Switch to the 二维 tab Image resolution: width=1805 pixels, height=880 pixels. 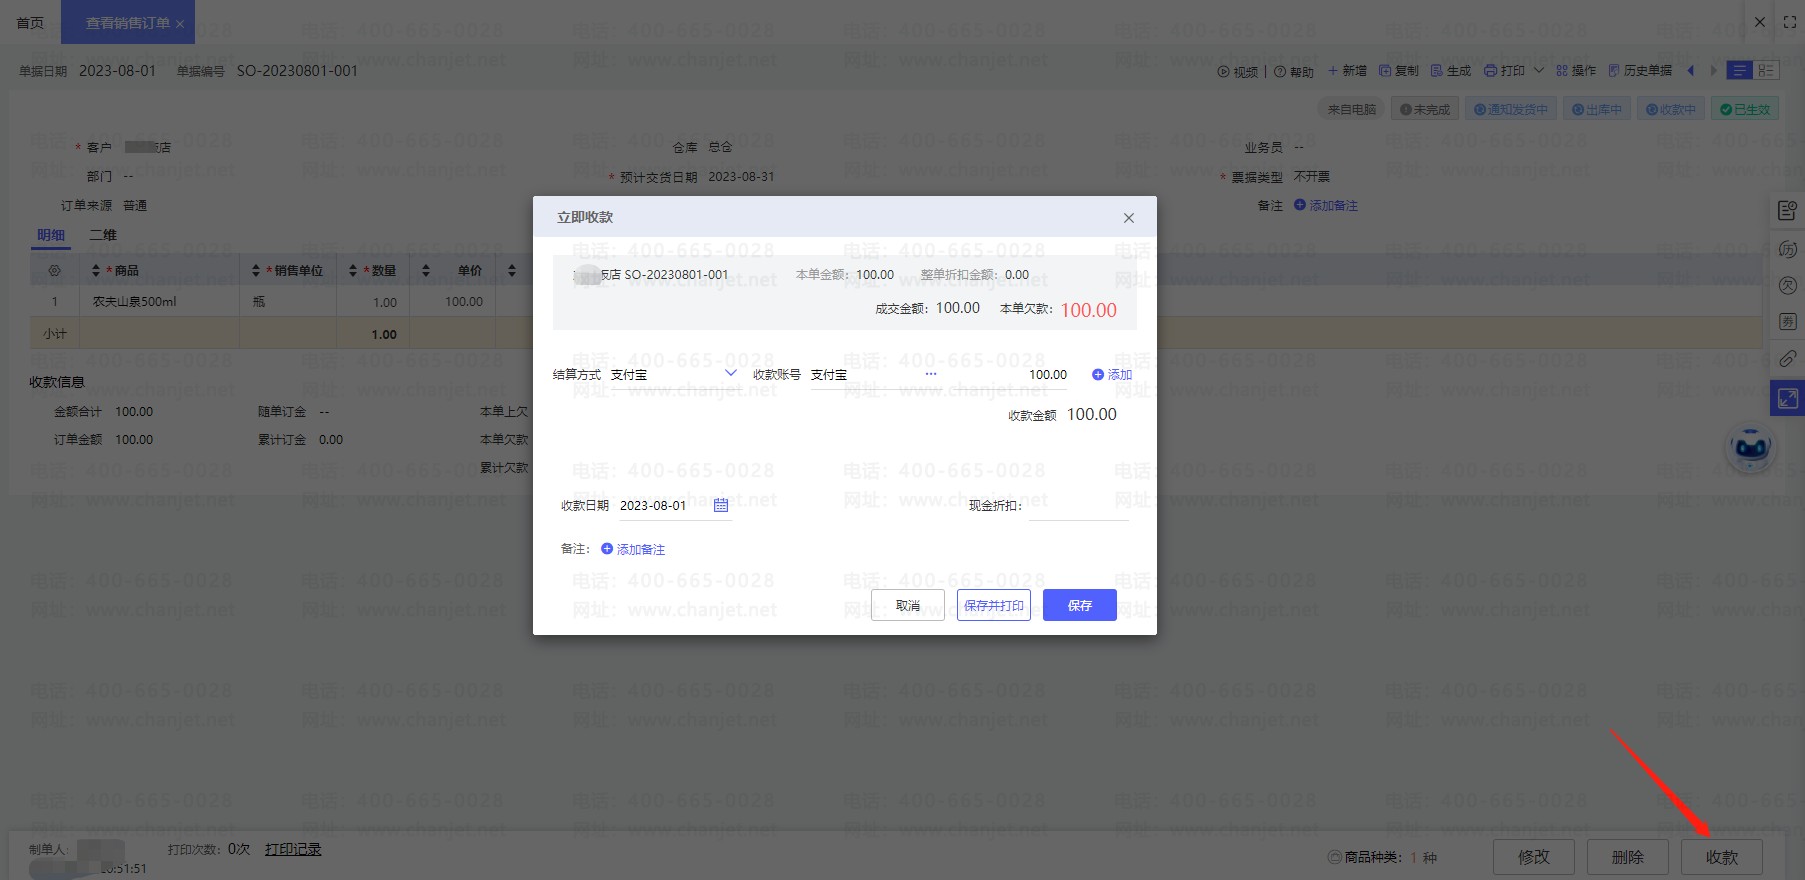tap(103, 235)
